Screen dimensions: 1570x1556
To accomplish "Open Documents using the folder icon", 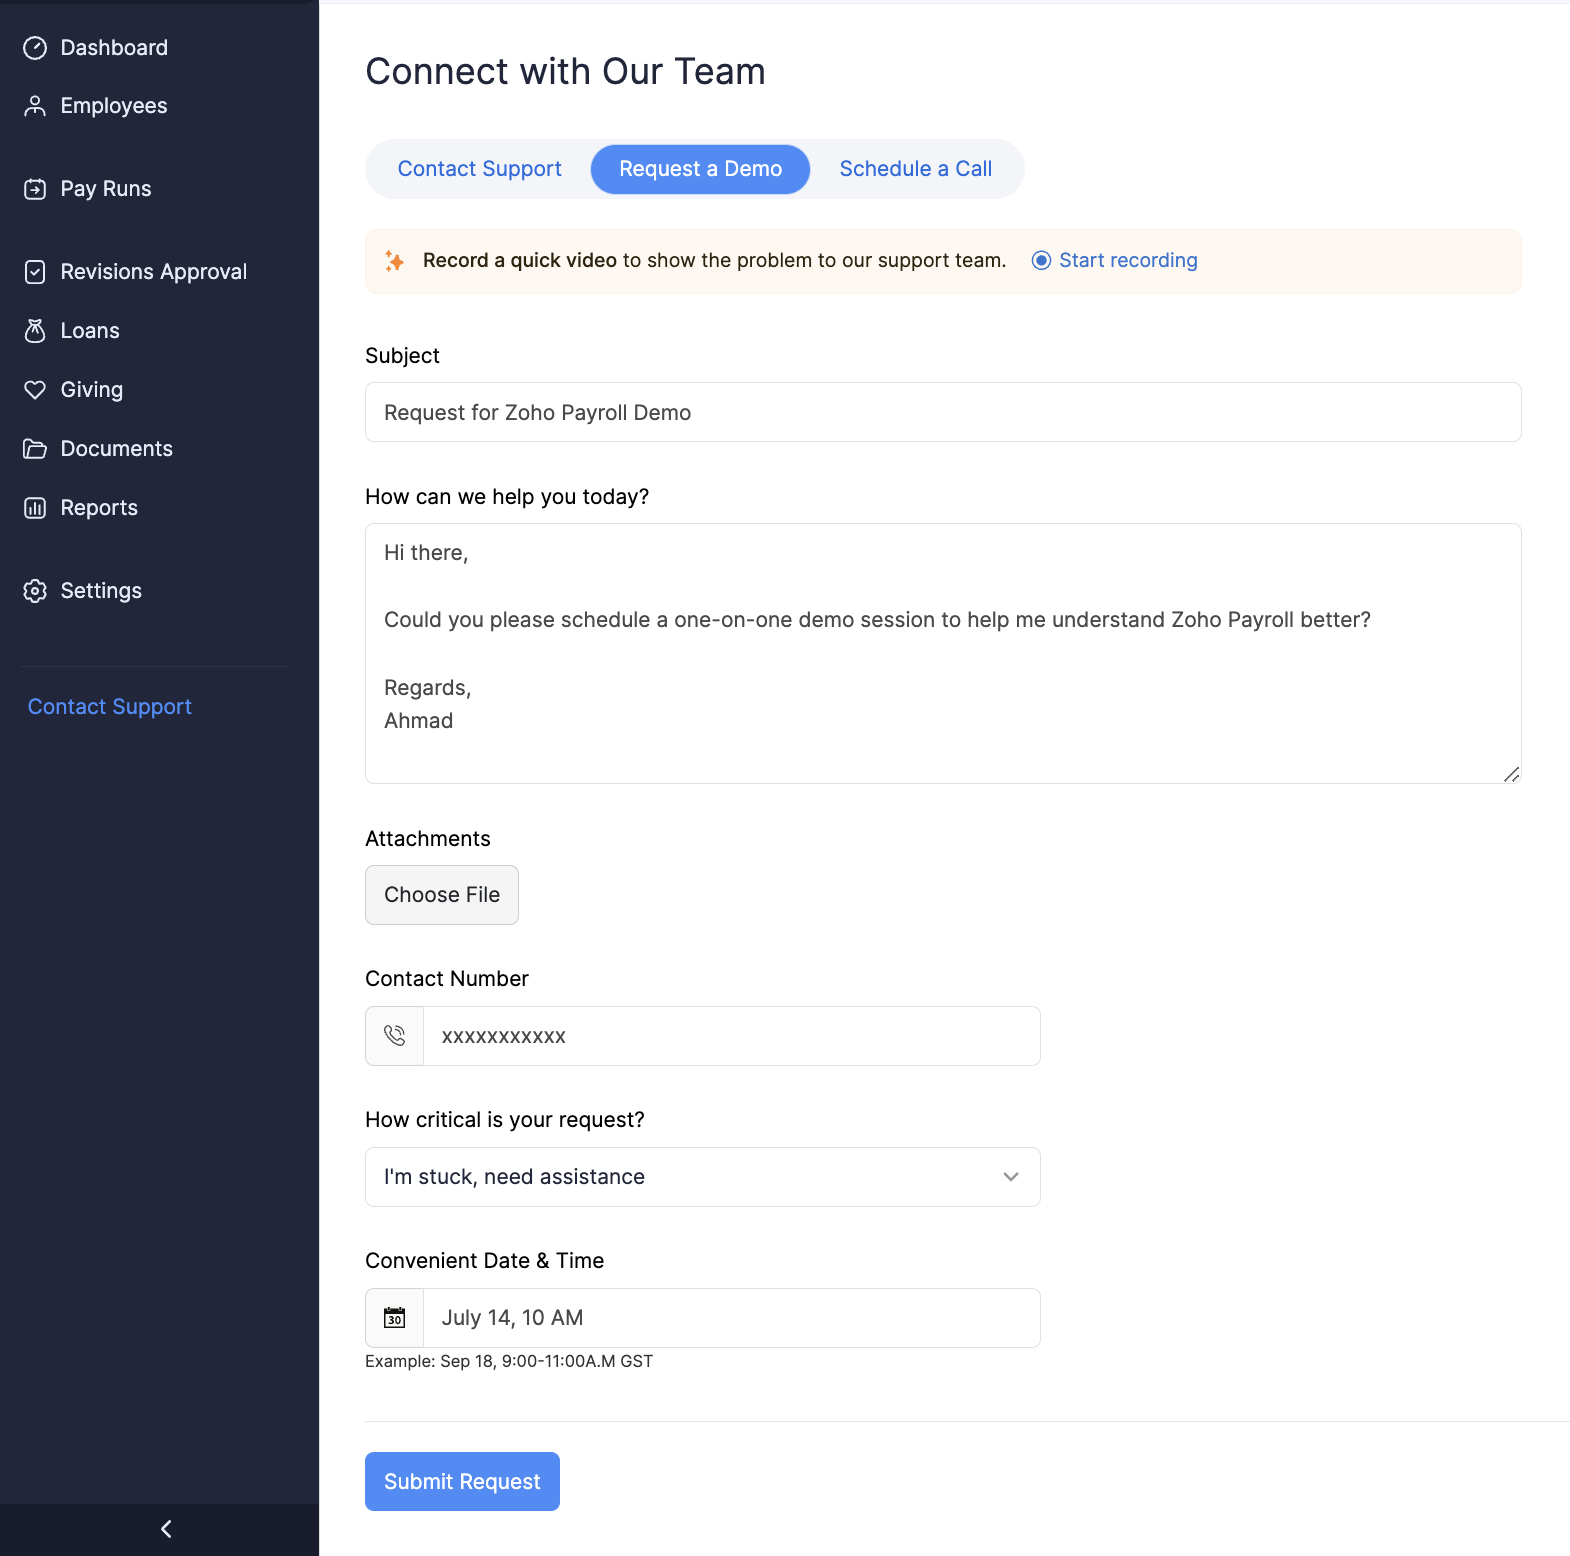I will click(x=35, y=449).
